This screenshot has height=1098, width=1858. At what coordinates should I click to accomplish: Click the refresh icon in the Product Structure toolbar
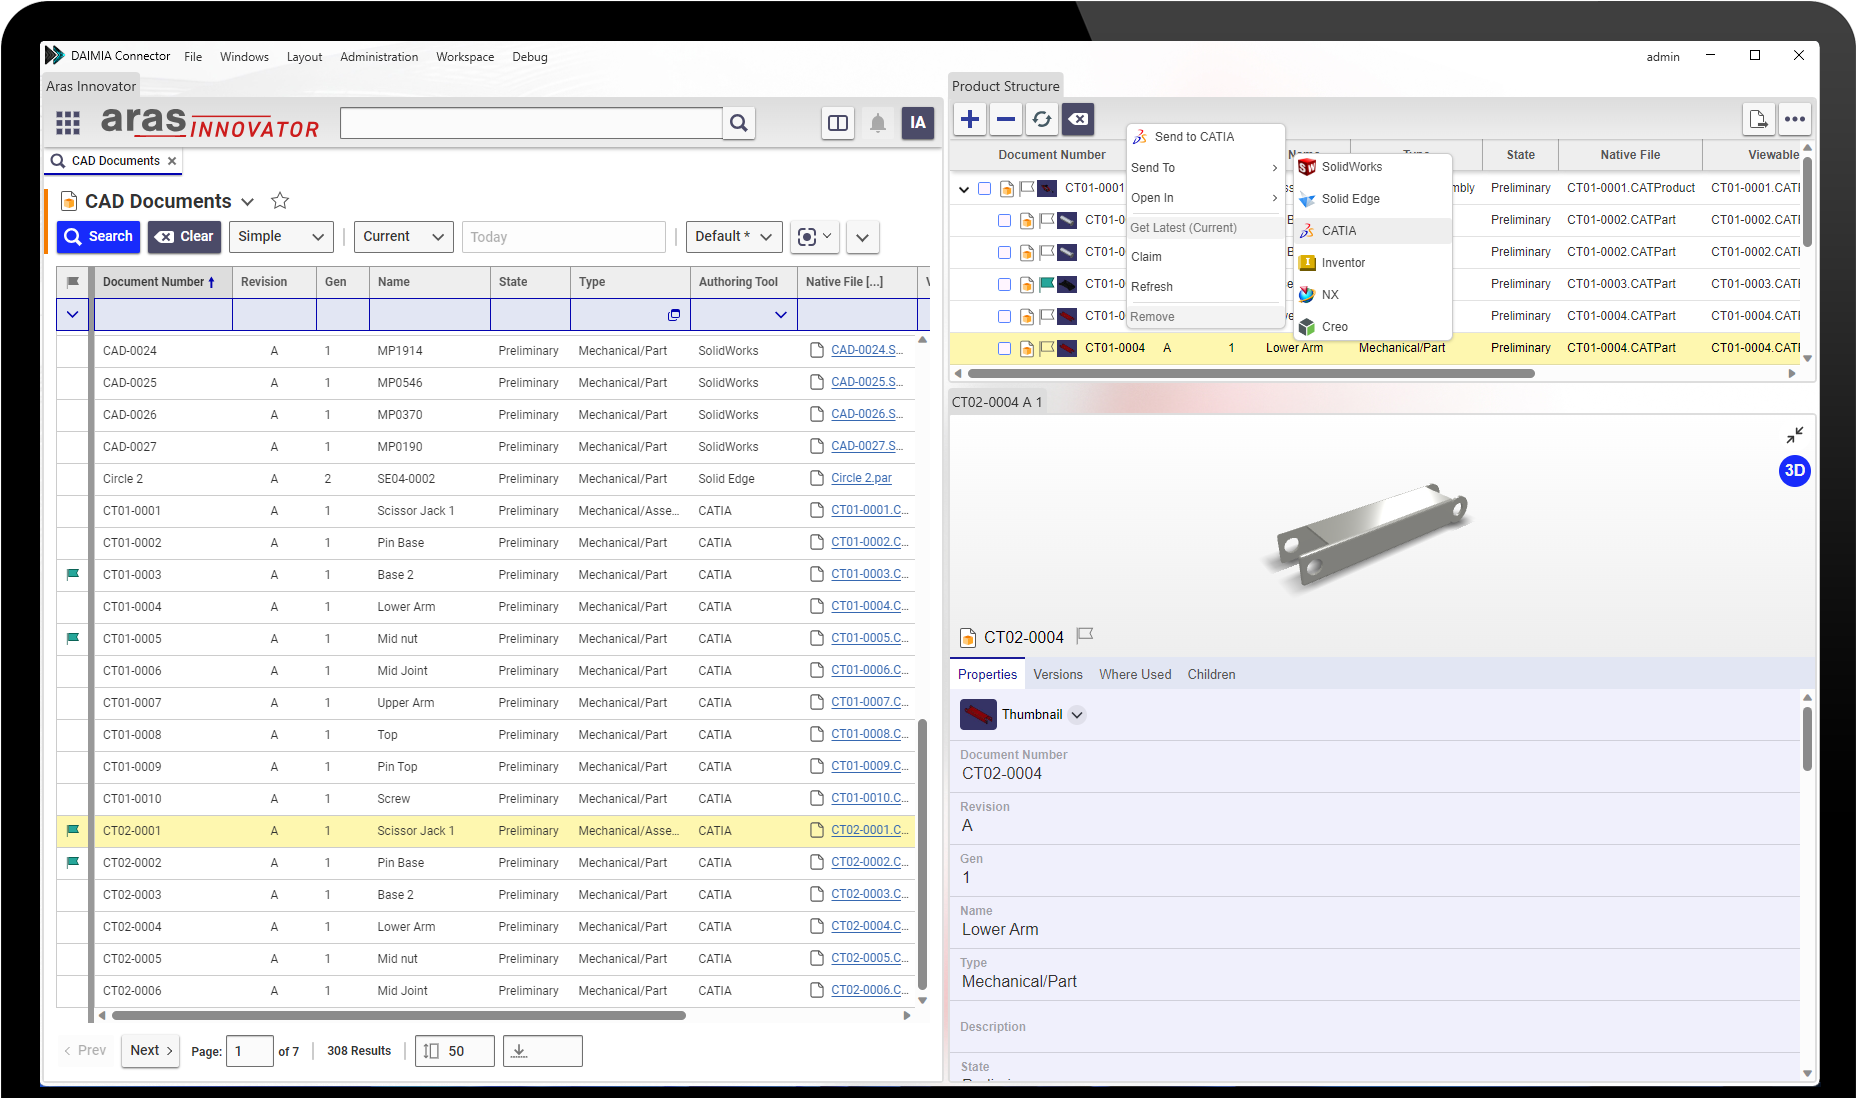[x=1042, y=119]
